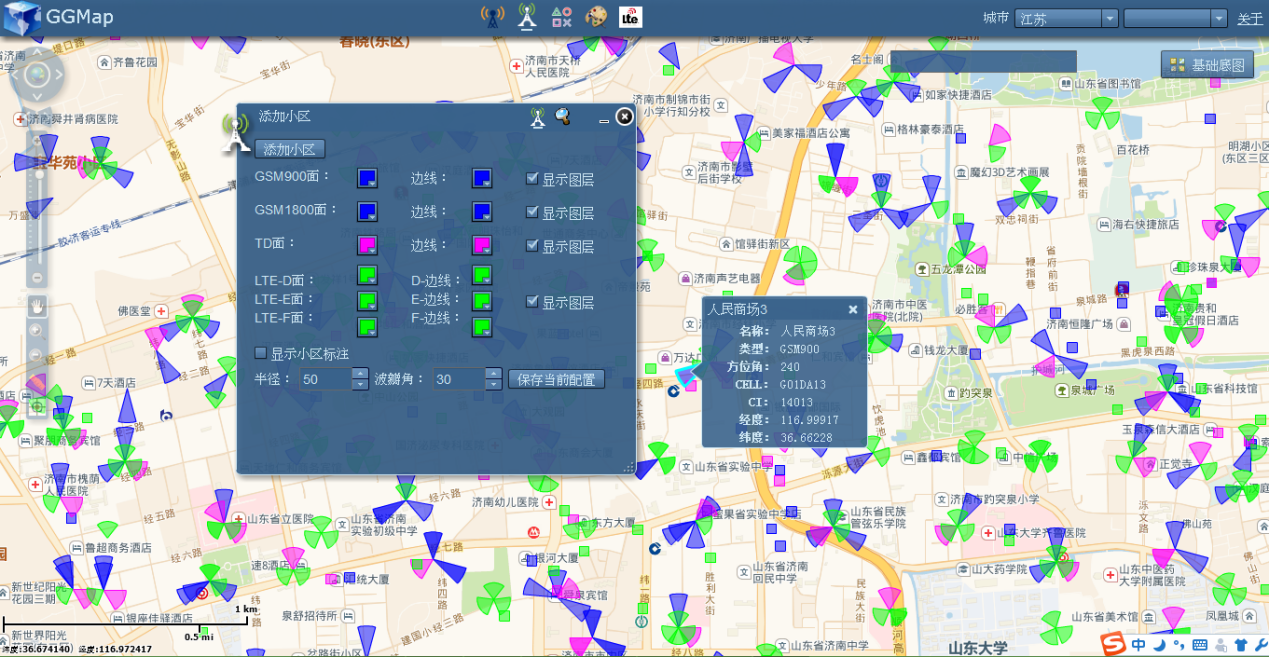1269x657 pixels.
Task: Click 保存当前配置 button
Action: 556,380
